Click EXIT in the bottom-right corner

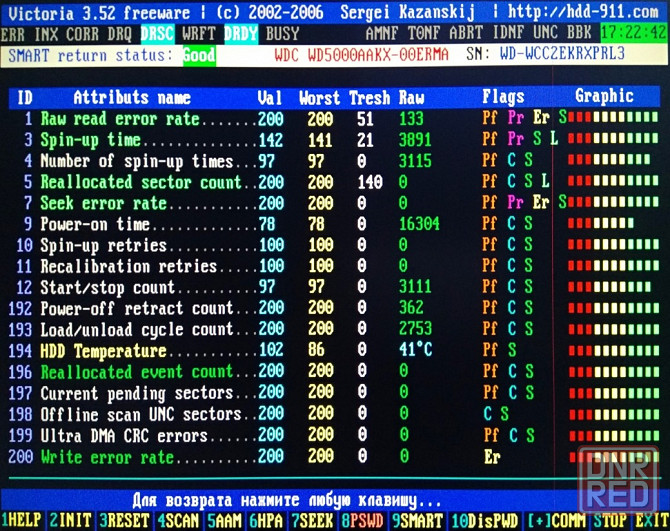point(652,520)
